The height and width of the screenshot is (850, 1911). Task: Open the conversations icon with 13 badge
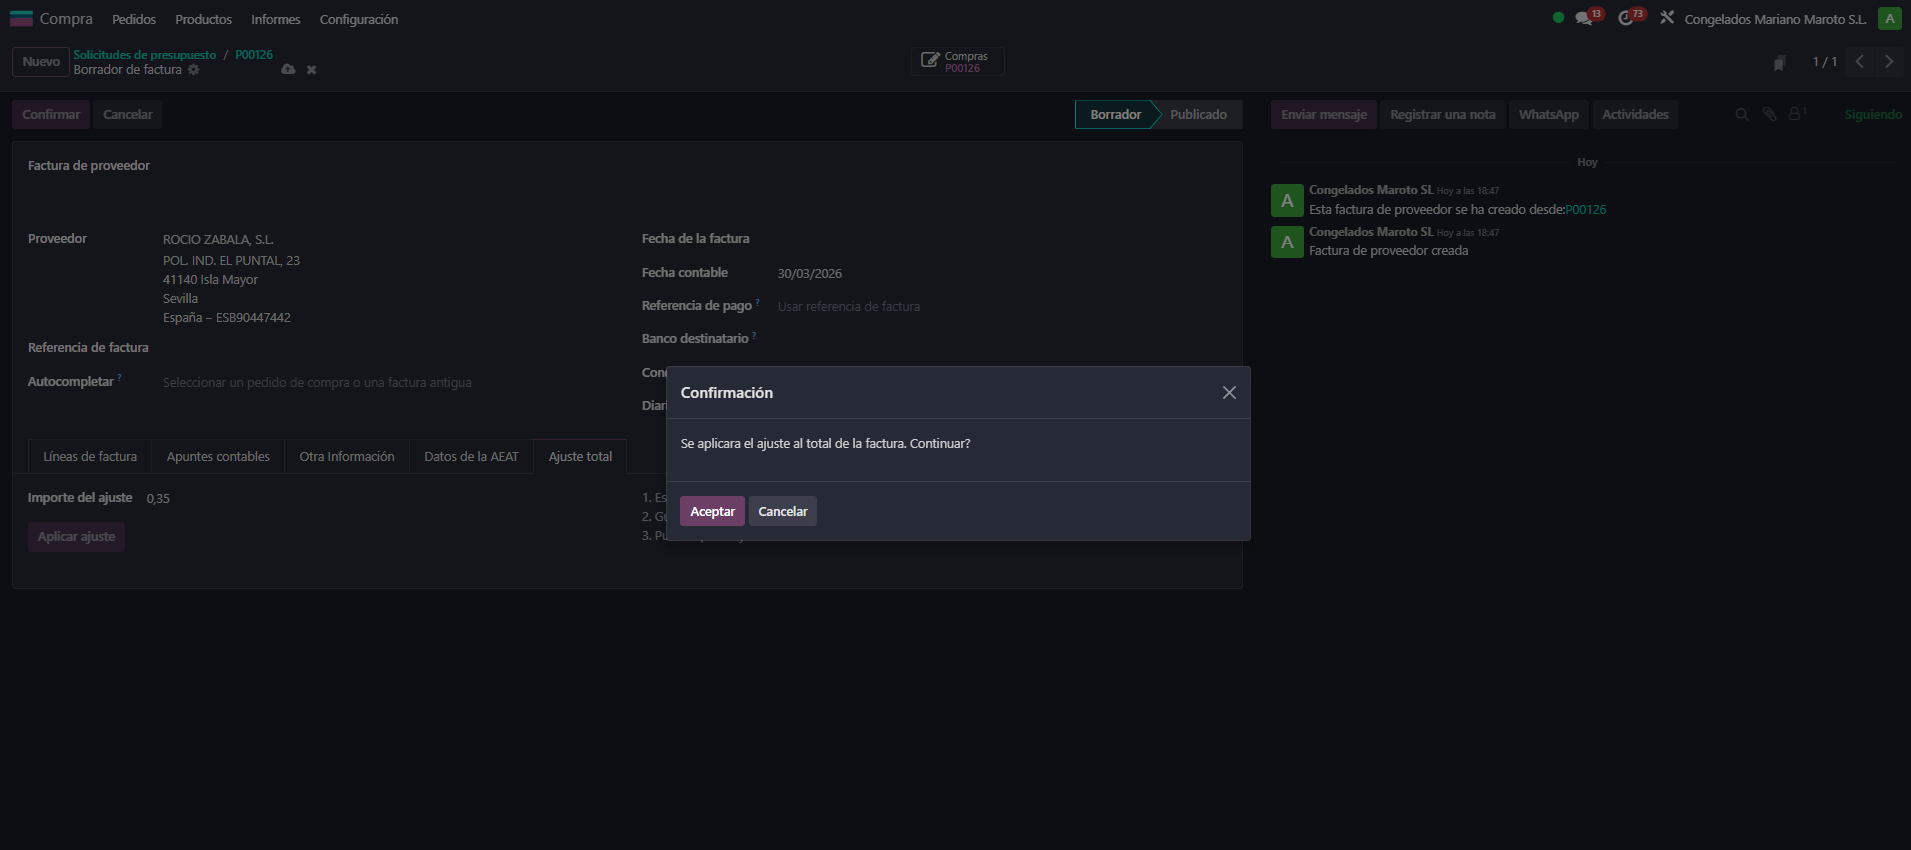[x=1584, y=18]
